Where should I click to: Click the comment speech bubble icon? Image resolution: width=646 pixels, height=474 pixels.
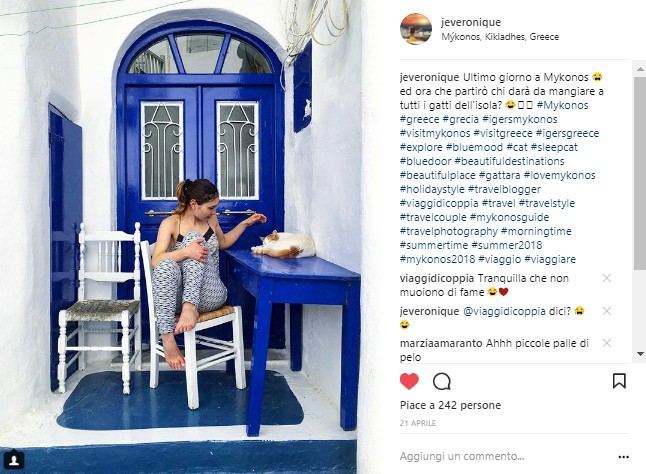point(442,381)
